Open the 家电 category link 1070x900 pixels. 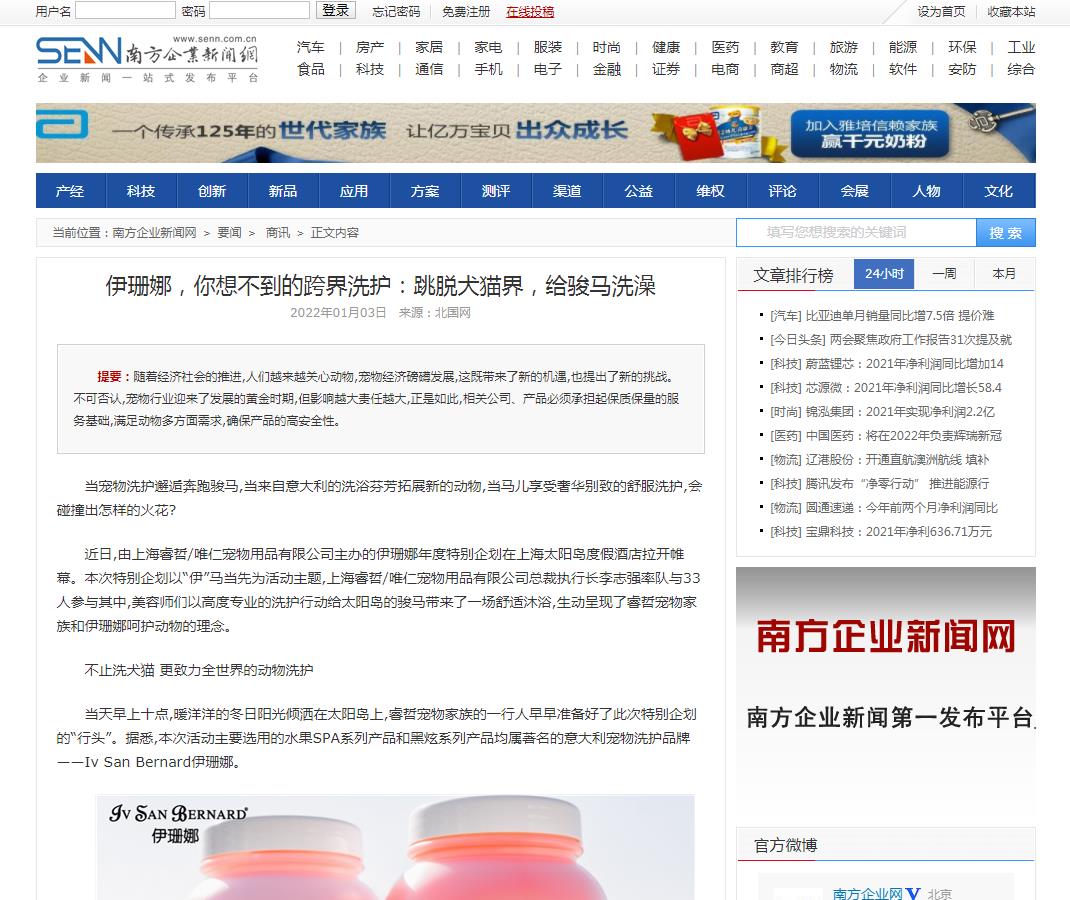tap(488, 47)
